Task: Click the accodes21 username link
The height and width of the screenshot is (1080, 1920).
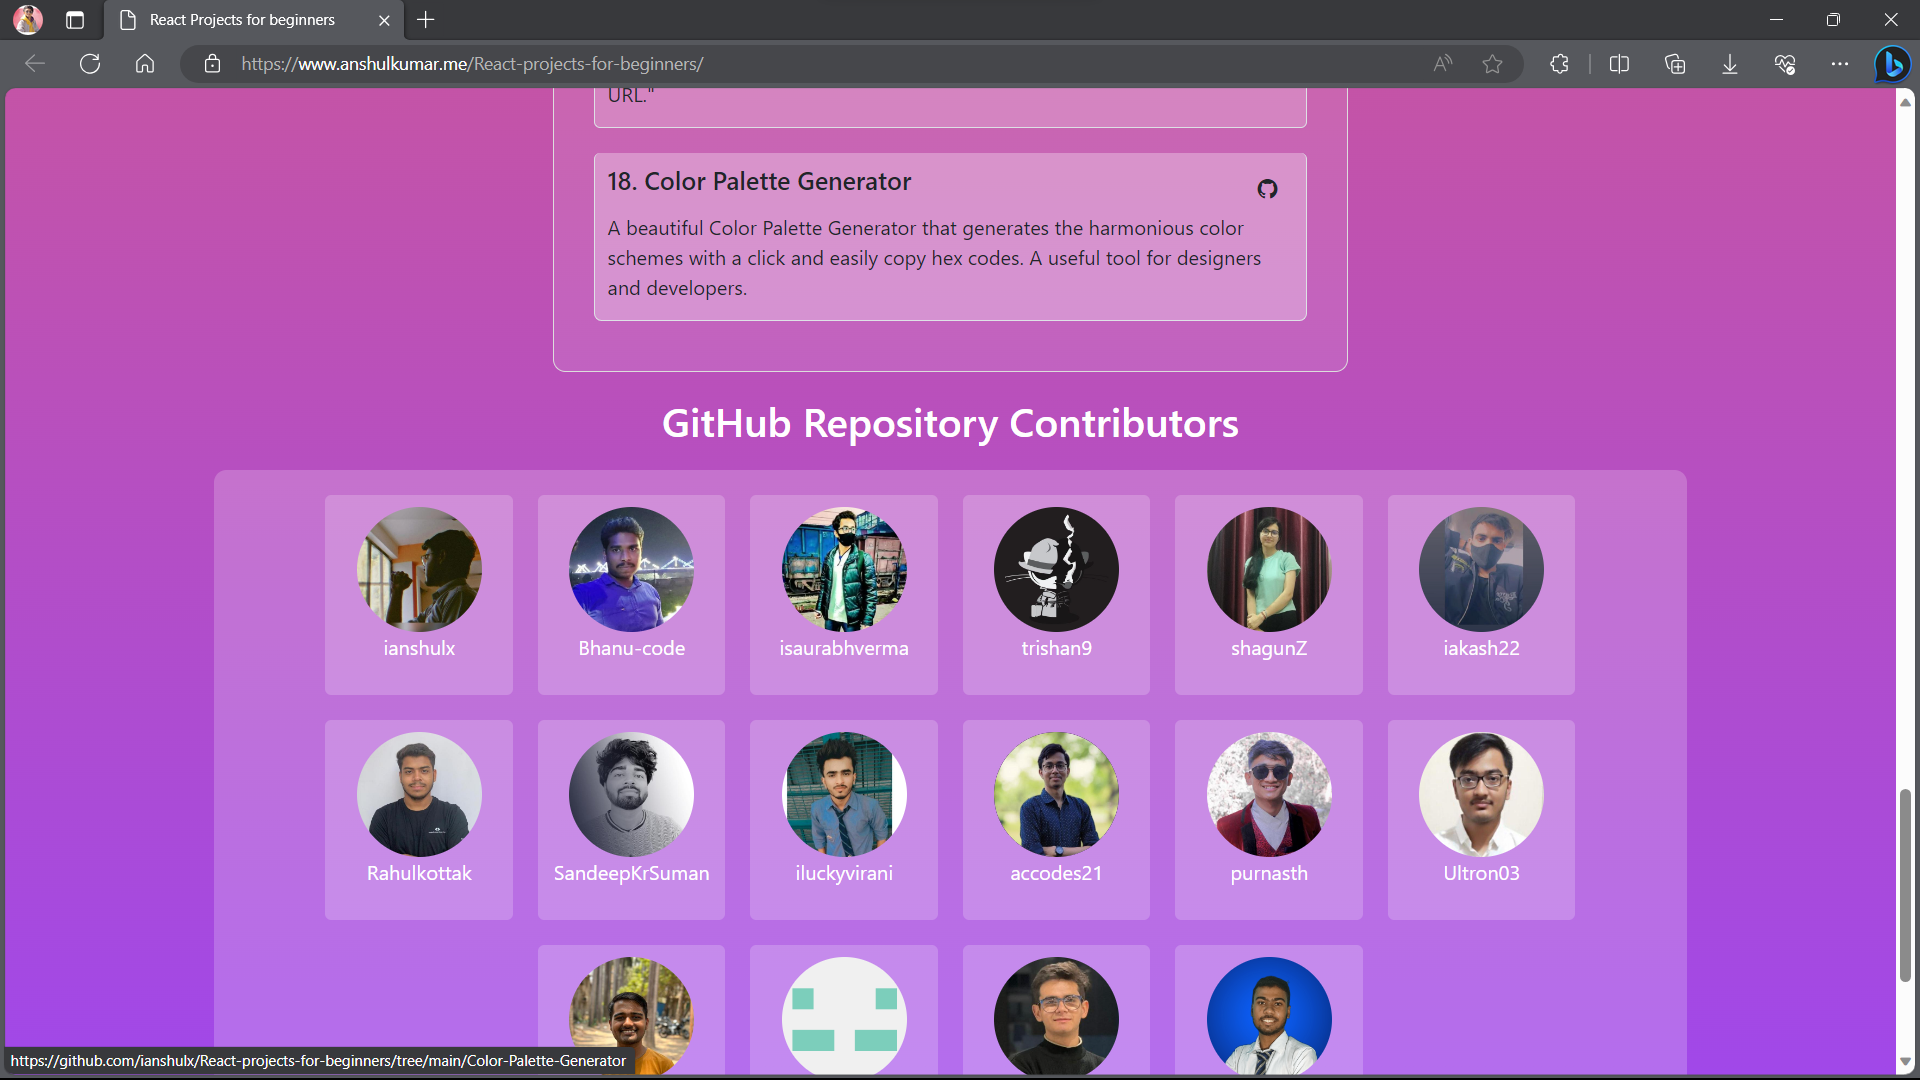Action: coord(1056,873)
